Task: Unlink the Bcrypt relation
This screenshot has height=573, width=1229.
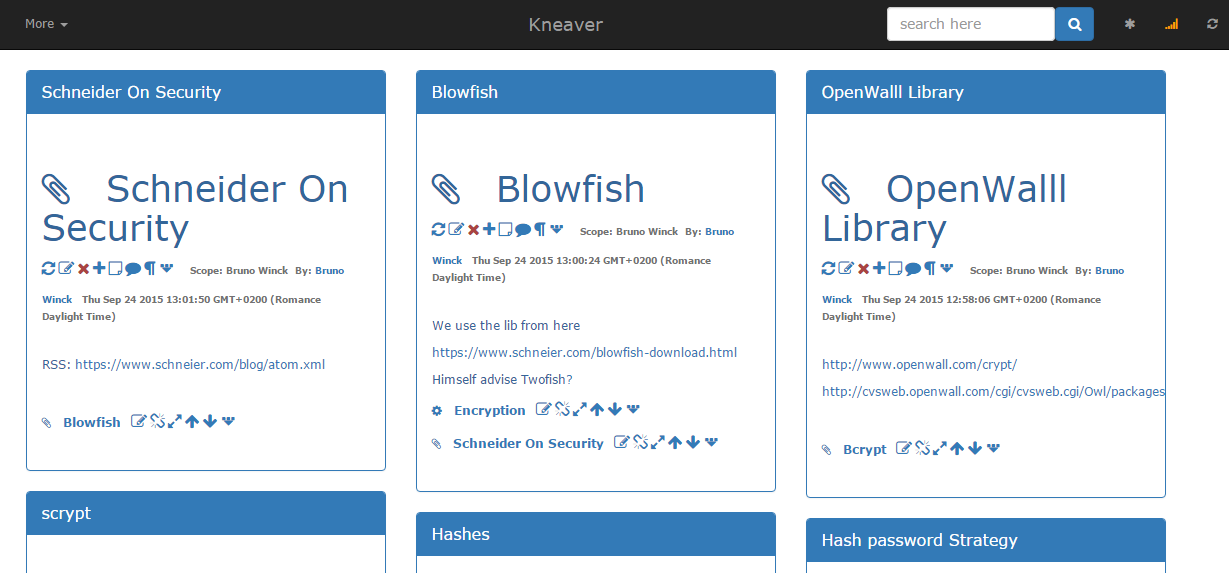Action: point(922,448)
